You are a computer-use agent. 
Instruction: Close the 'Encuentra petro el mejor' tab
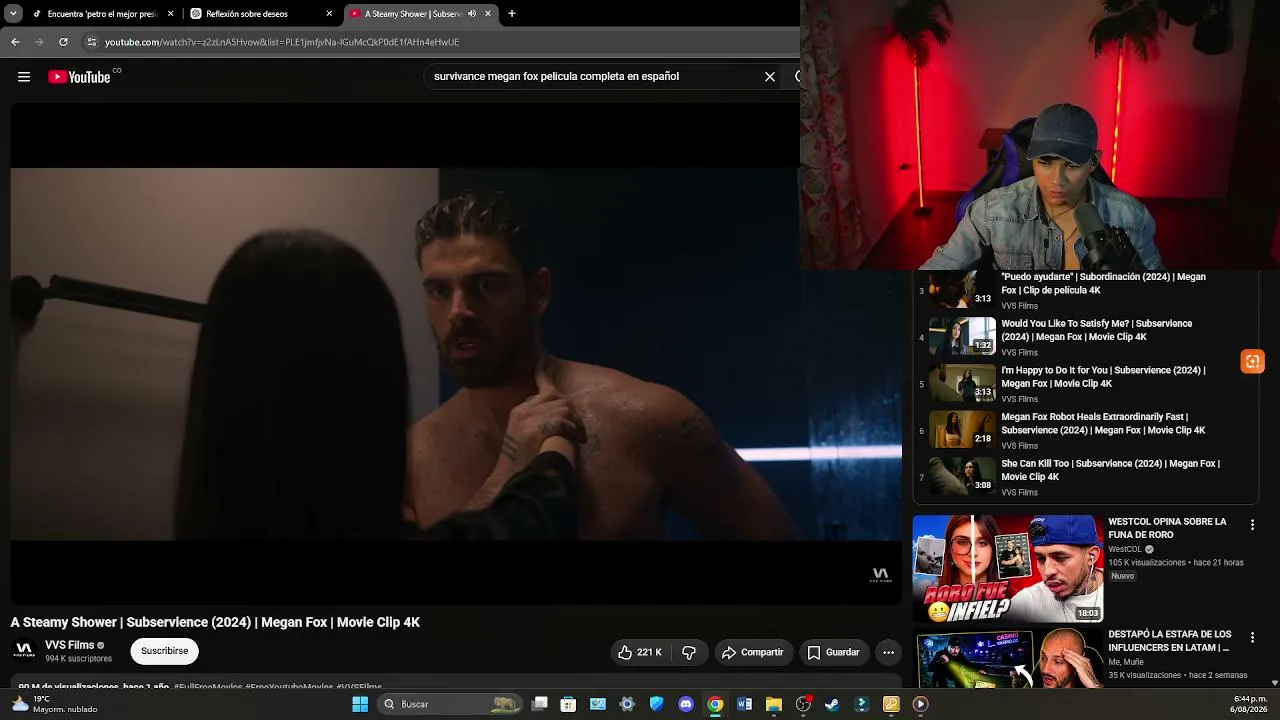[171, 14]
